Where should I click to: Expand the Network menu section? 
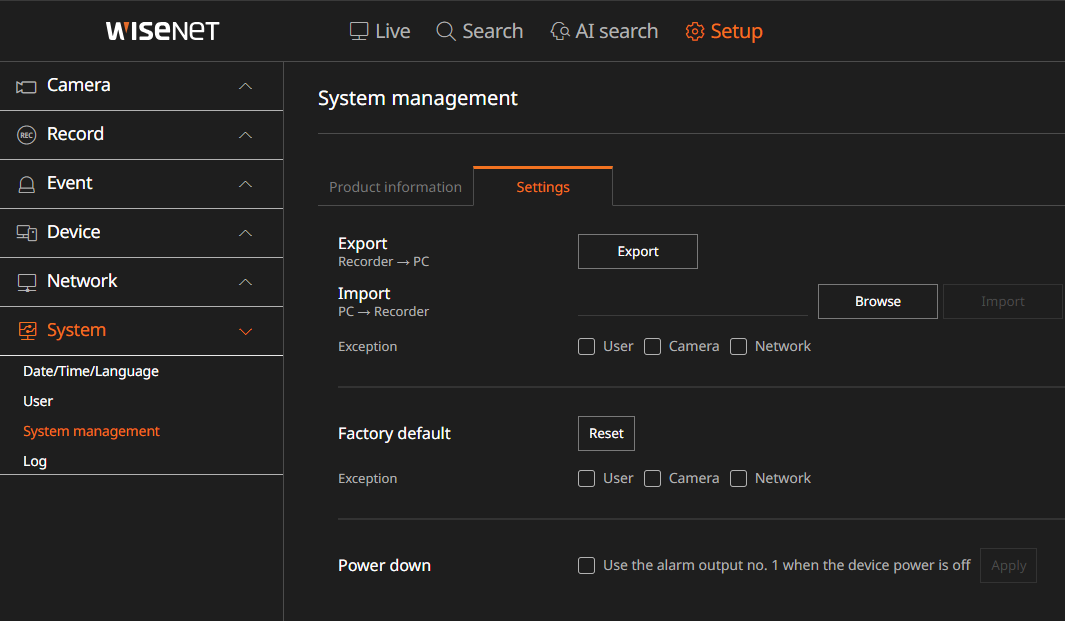245,281
